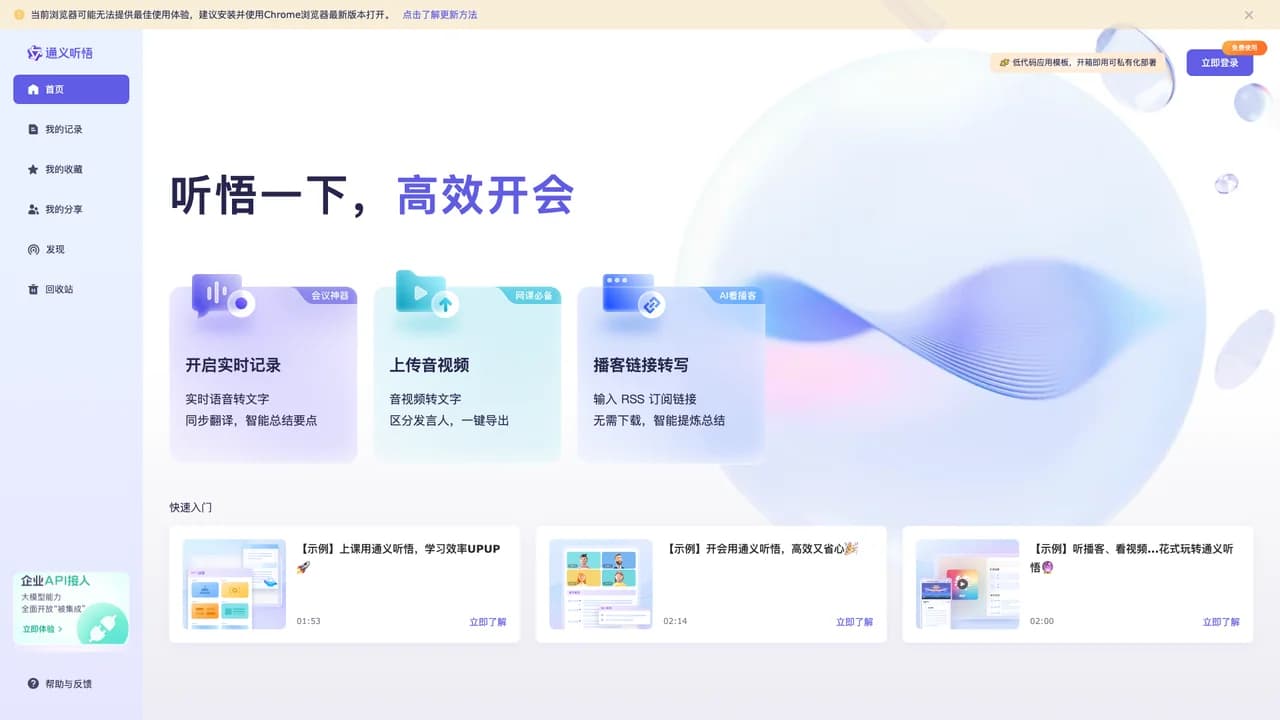This screenshot has width=1280, height=720.
Task: Click 立即了解 on the 听播客、看视频 example
Action: 1221,622
